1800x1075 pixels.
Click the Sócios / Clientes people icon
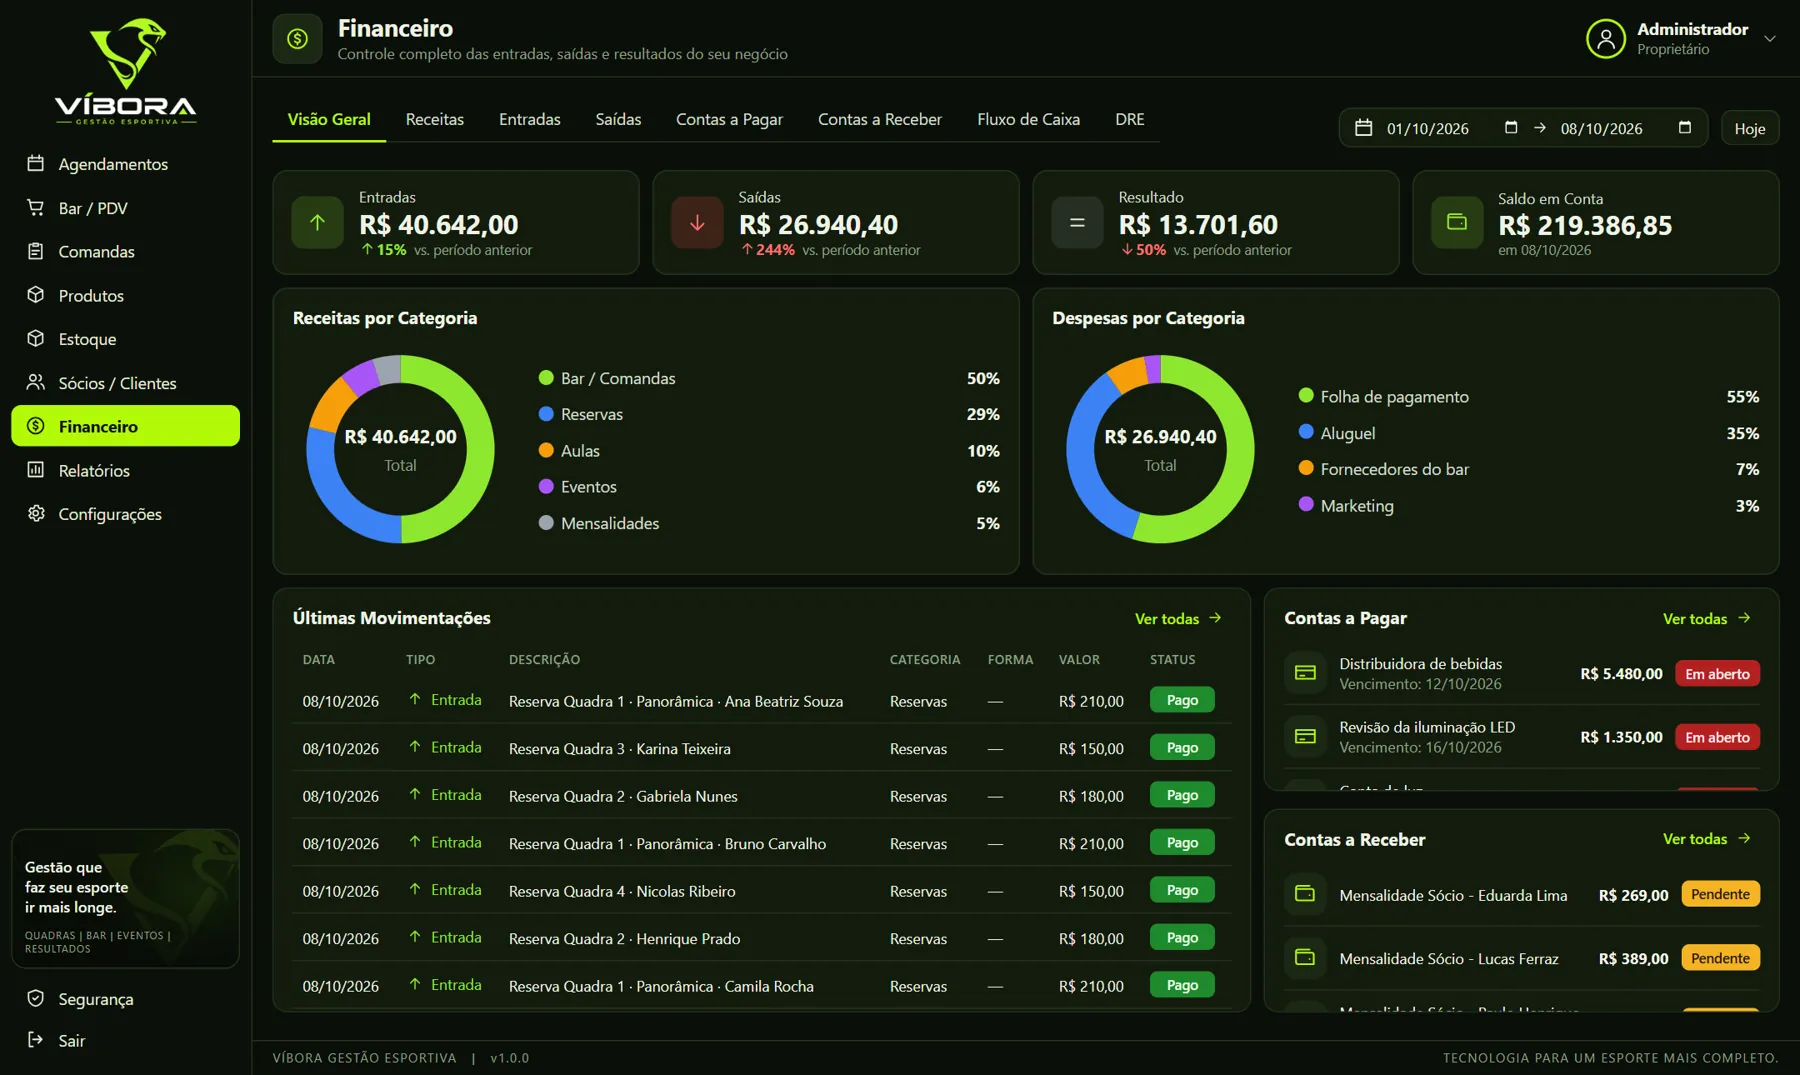pos(36,382)
